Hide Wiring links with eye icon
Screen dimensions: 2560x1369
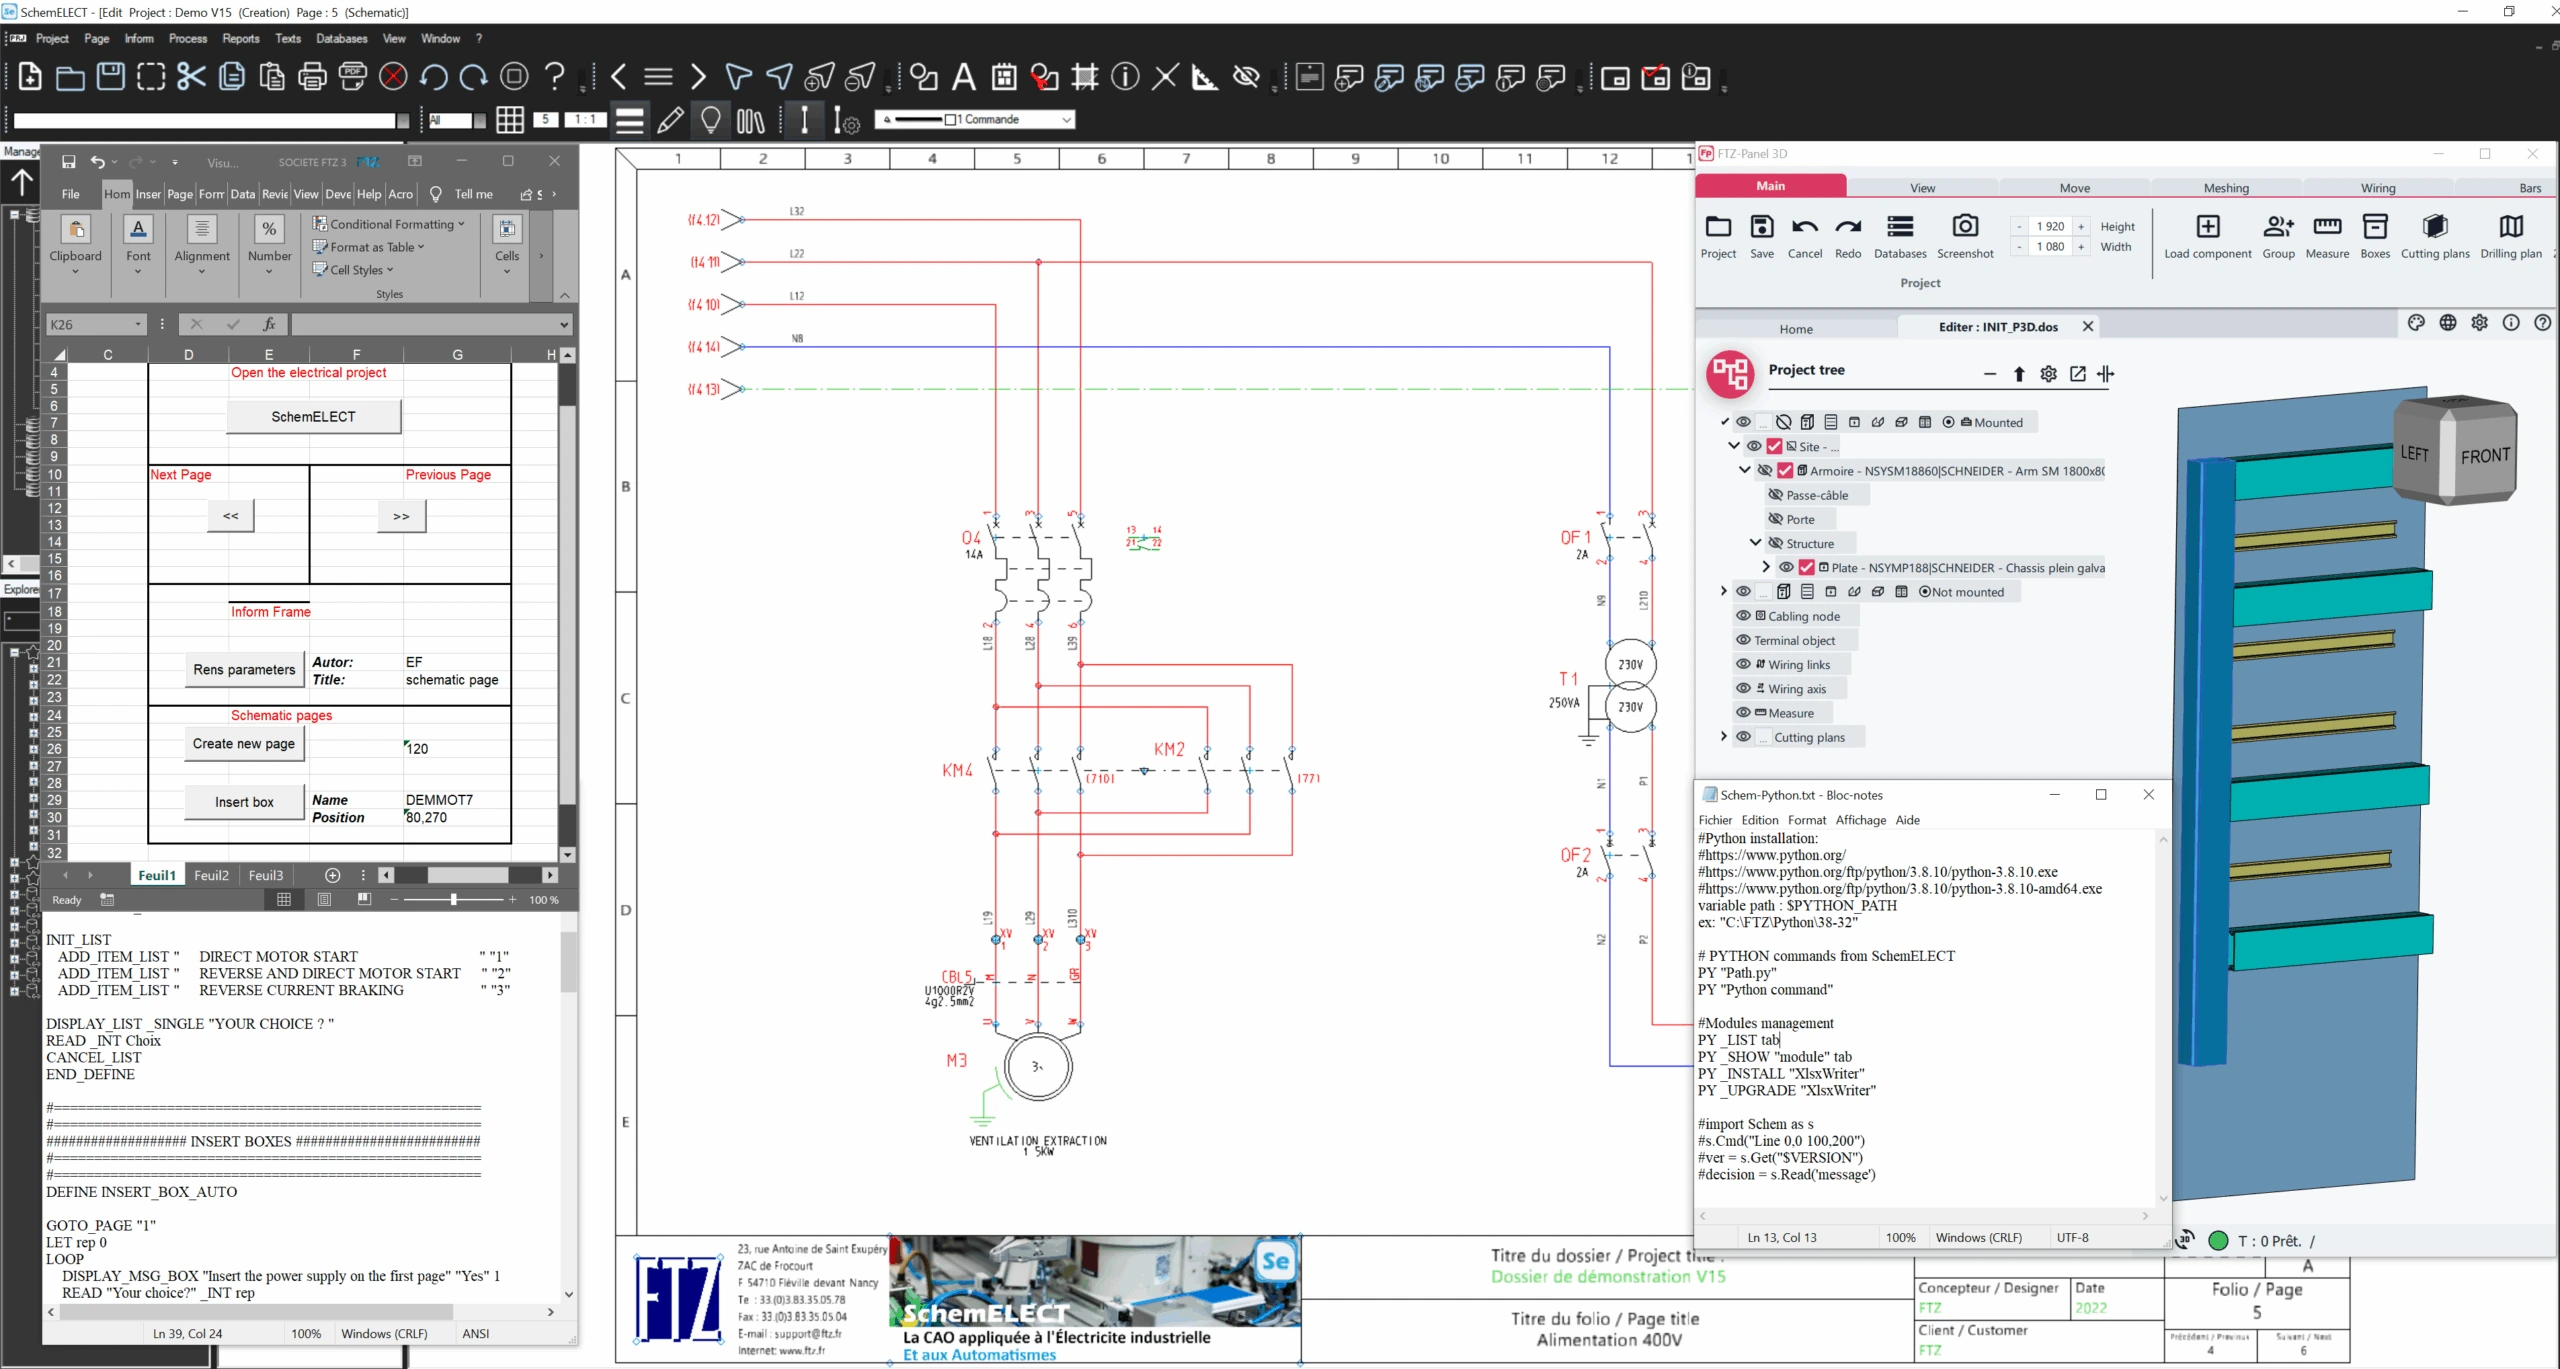click(x=1743, y=664)
